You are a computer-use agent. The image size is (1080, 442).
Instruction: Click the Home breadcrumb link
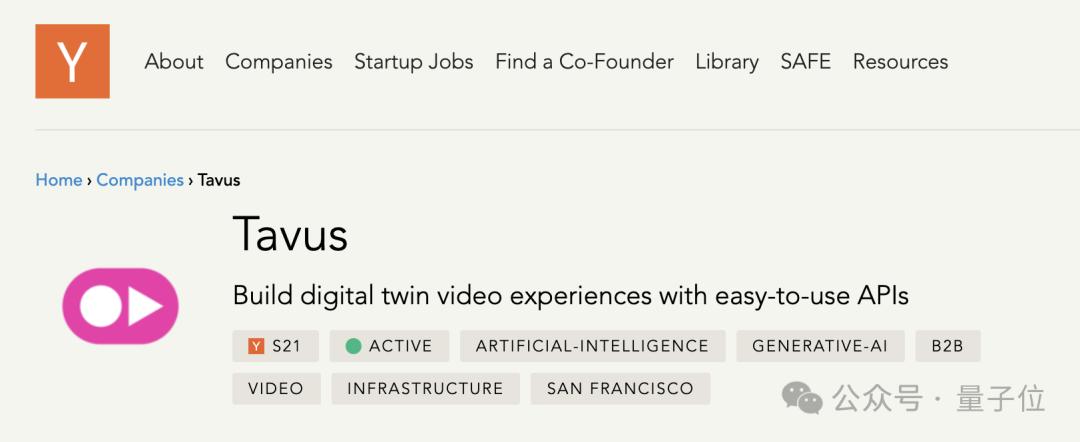(59, 180)
